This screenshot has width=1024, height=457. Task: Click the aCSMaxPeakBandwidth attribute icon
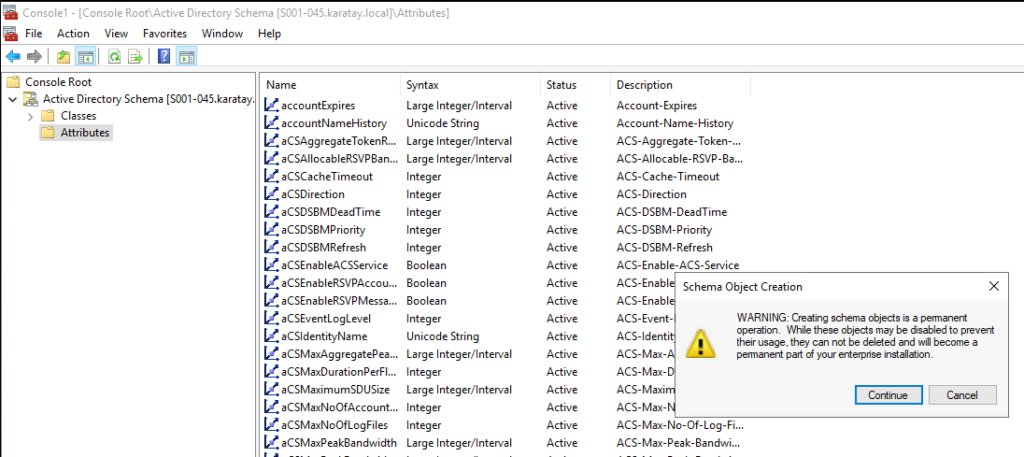[271, 443]
